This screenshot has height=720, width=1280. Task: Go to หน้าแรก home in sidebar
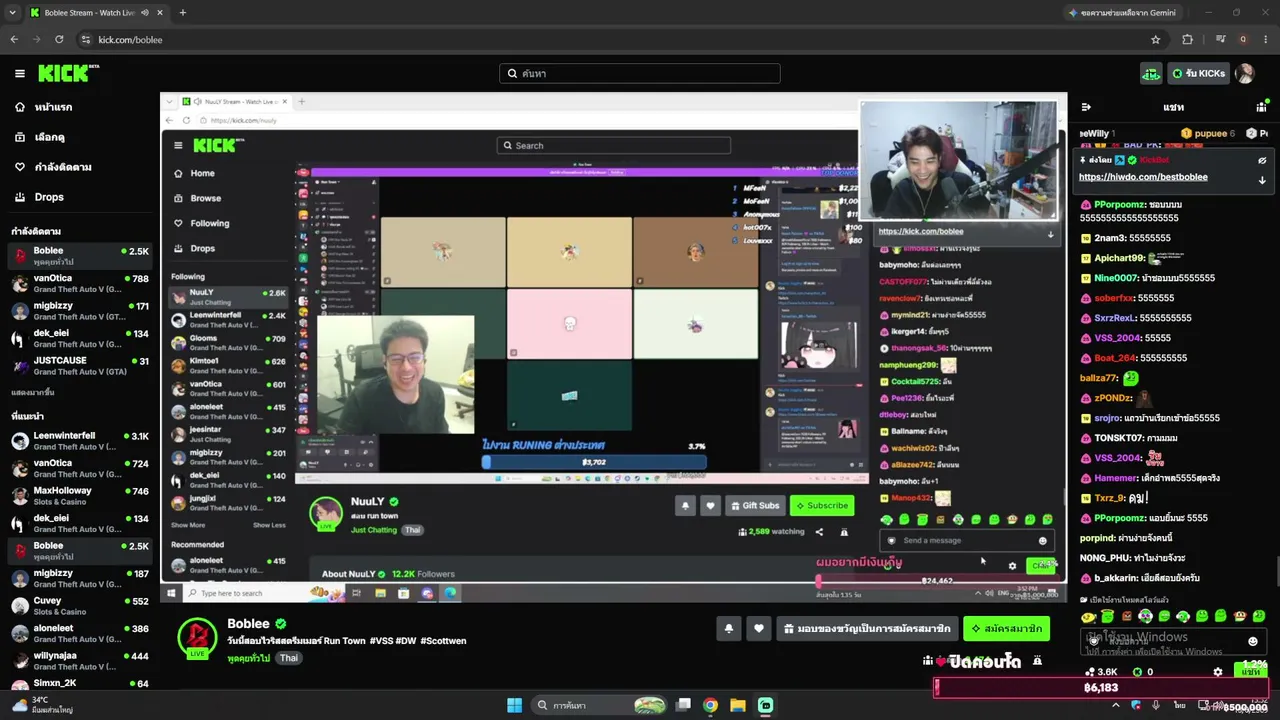(x=80, y=107)
